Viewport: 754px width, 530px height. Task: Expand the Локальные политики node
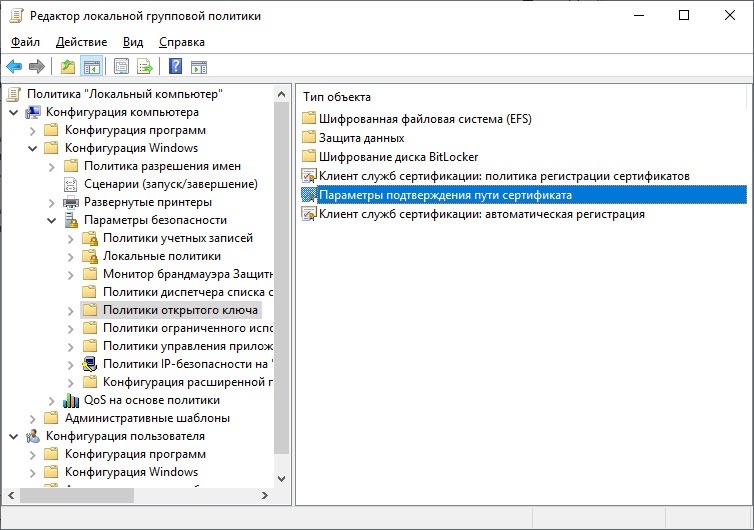coord(70,256)
